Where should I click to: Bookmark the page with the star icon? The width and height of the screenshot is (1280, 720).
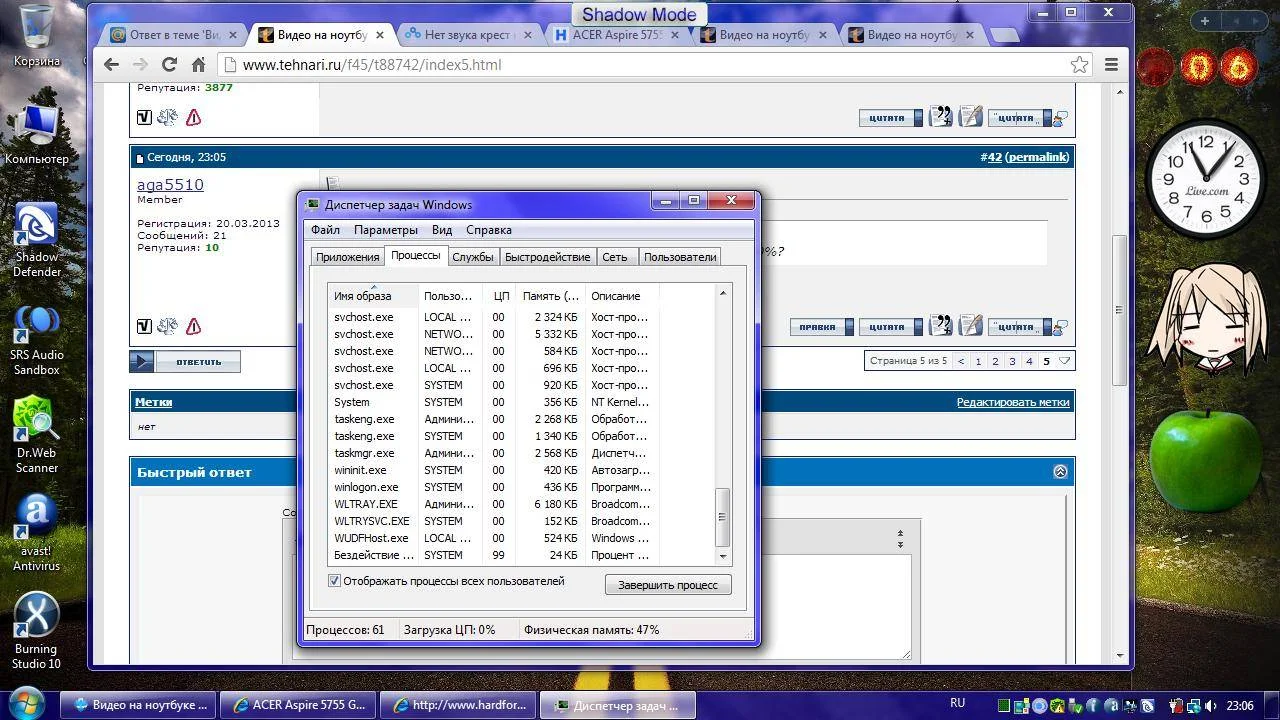(1079, 65)
